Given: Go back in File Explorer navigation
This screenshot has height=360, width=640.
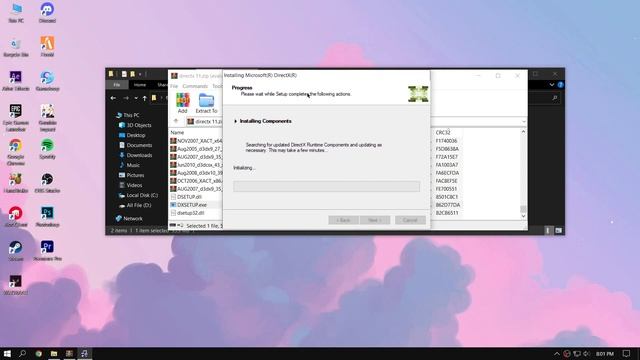Looking at the screenshot, I should (x=113, y=98).
